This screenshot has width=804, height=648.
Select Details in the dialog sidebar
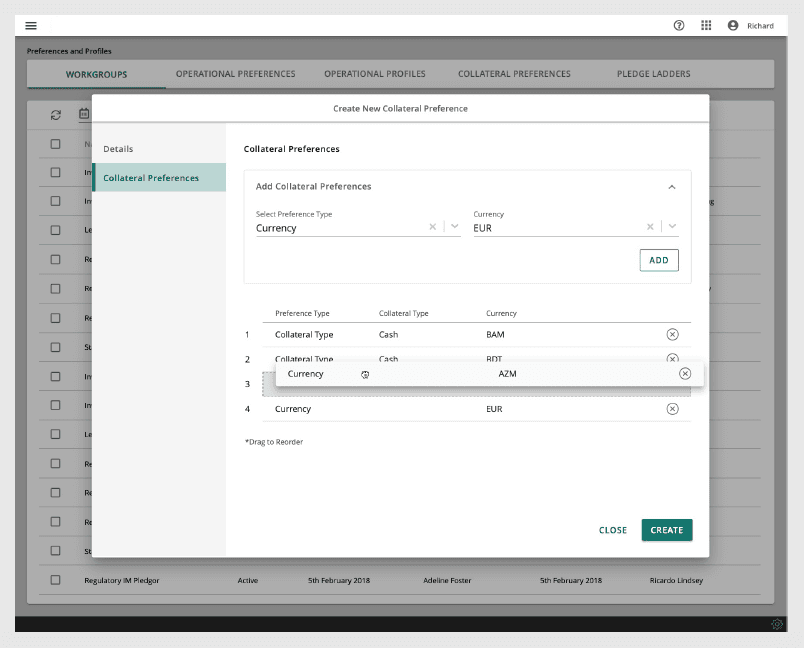[118, 149]
